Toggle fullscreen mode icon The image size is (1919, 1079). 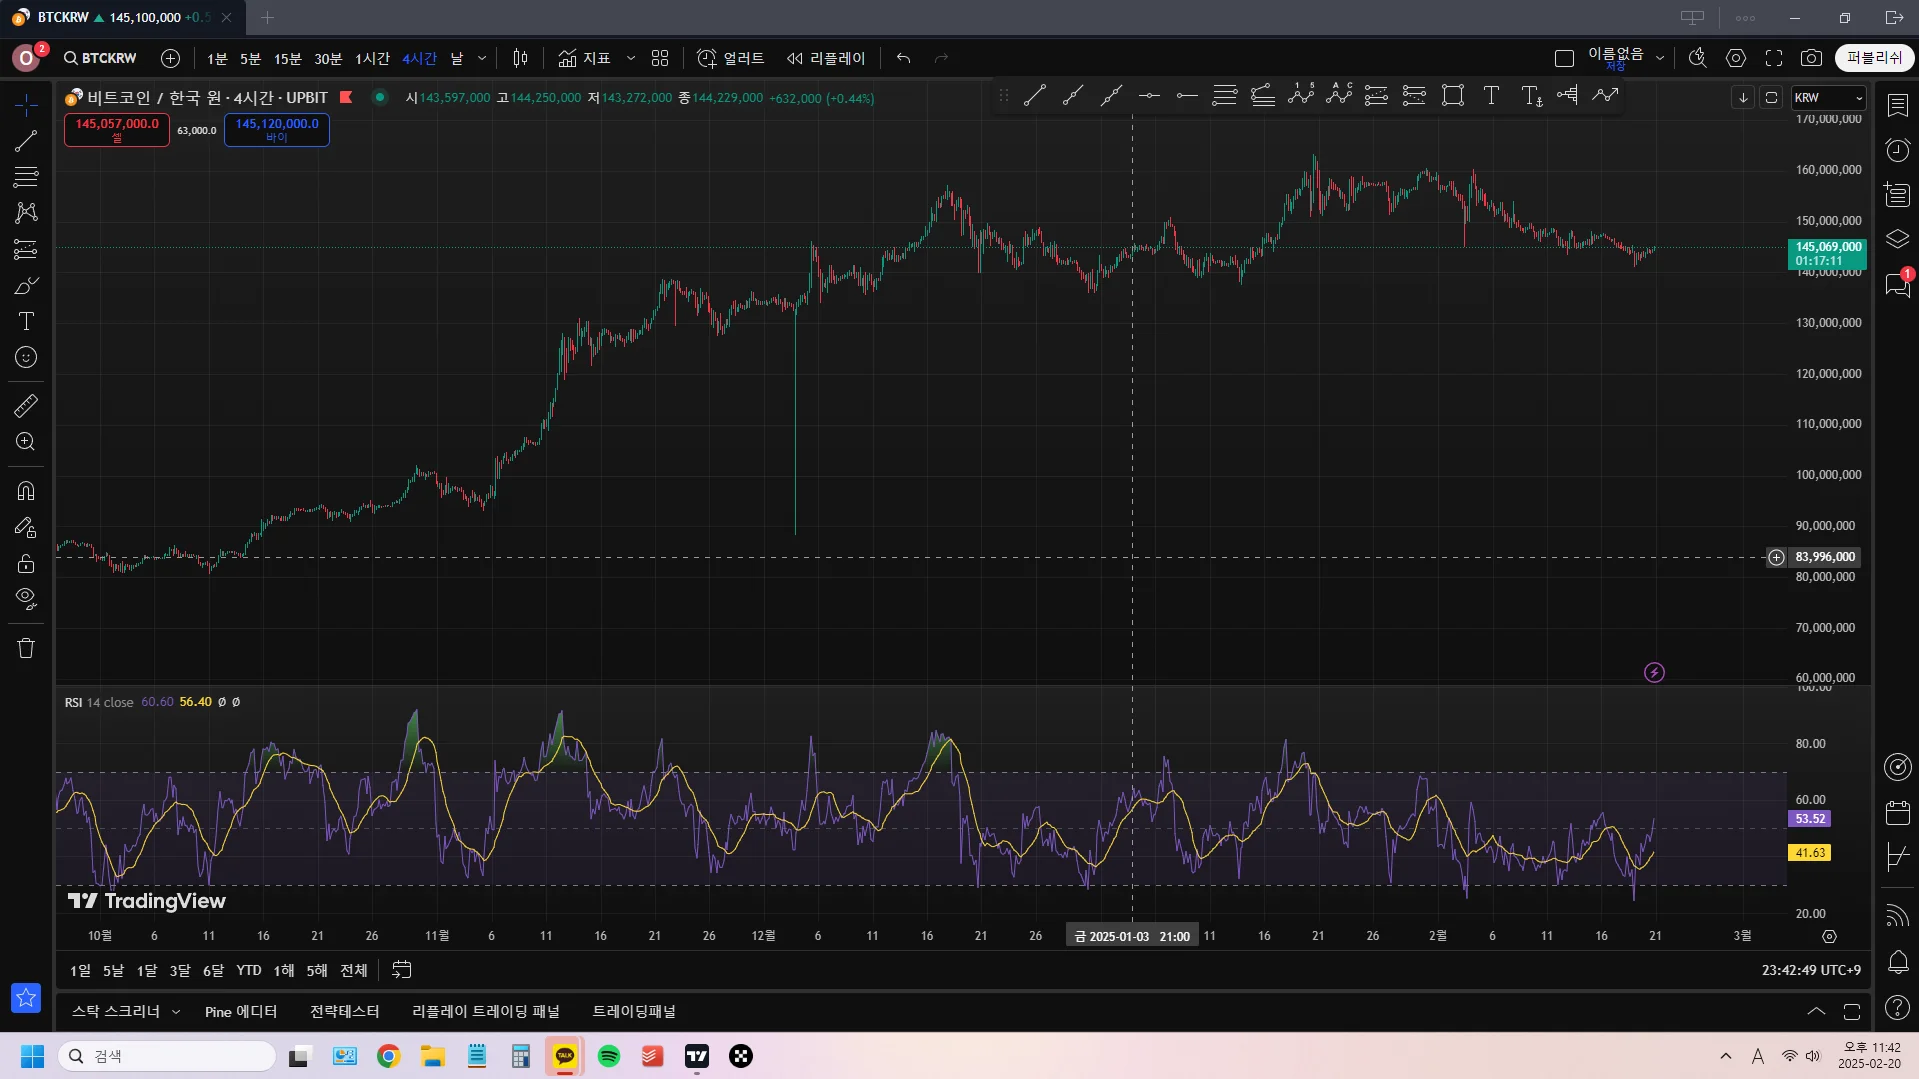[1774, 58]
